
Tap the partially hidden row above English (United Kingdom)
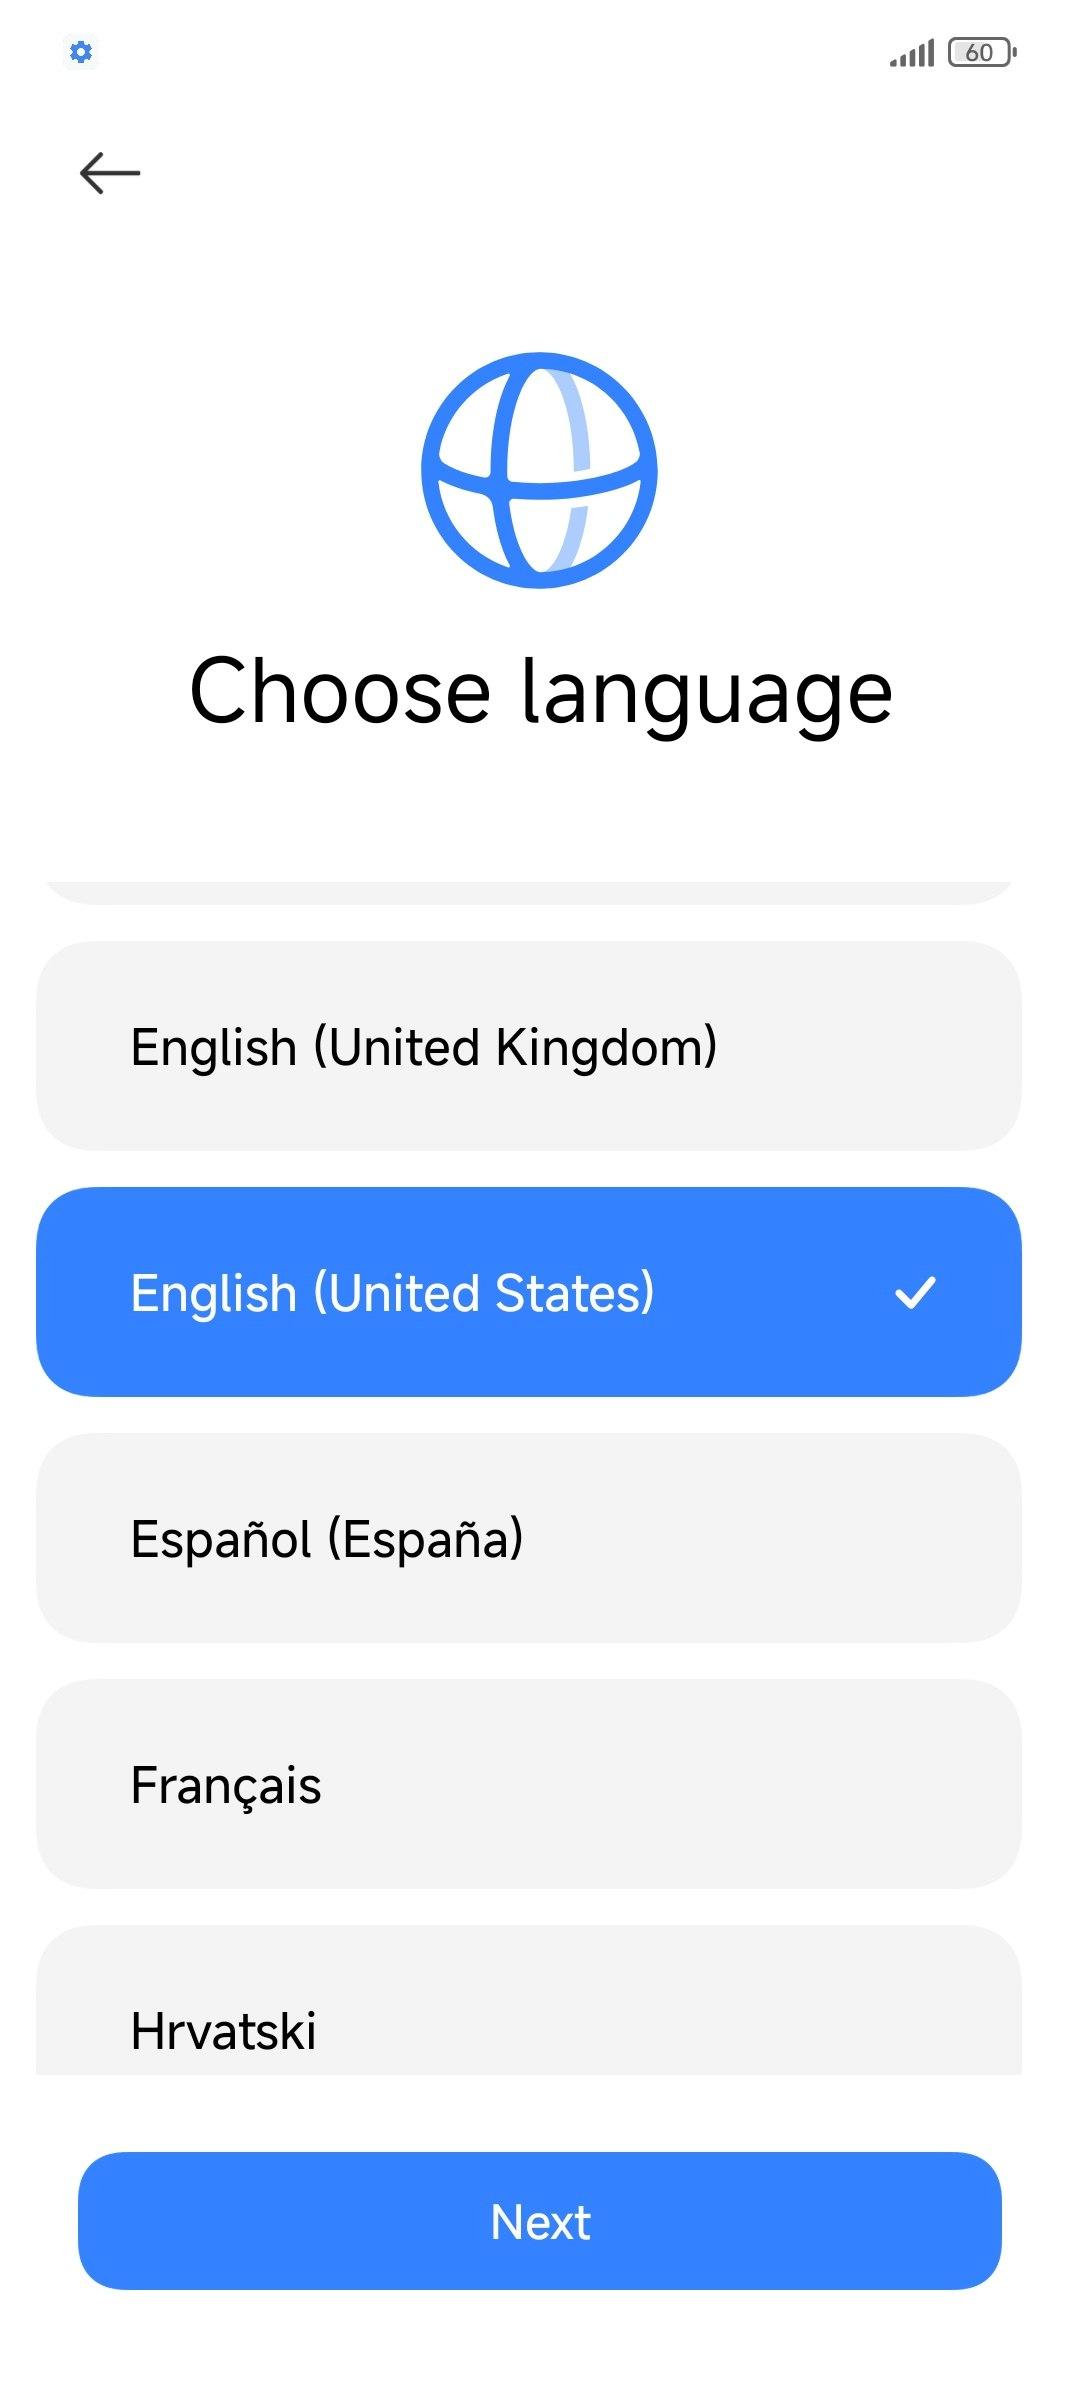(x=528, y=892)
